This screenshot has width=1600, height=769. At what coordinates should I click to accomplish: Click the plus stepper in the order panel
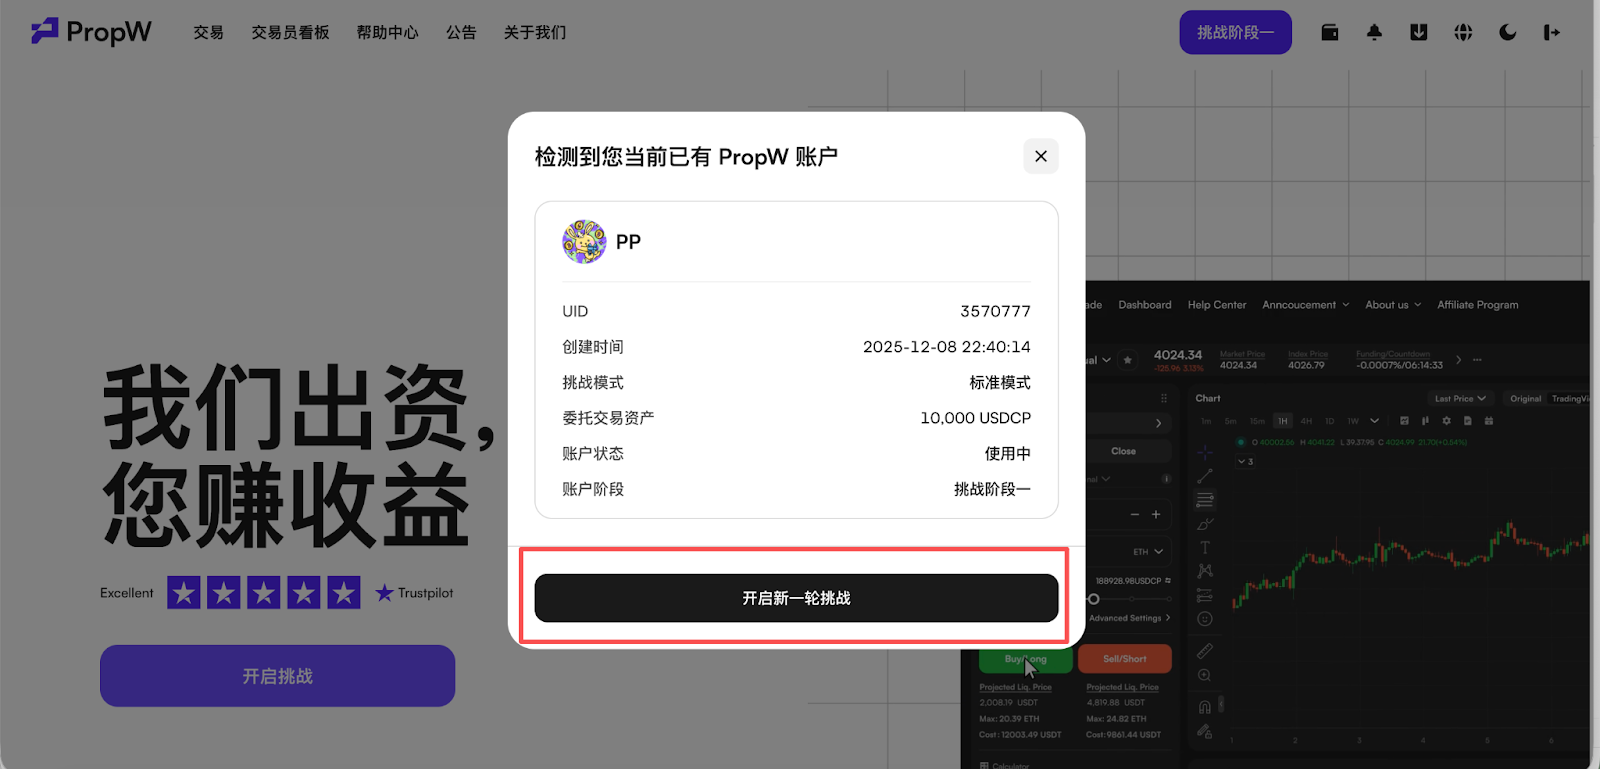point(1156,515)
